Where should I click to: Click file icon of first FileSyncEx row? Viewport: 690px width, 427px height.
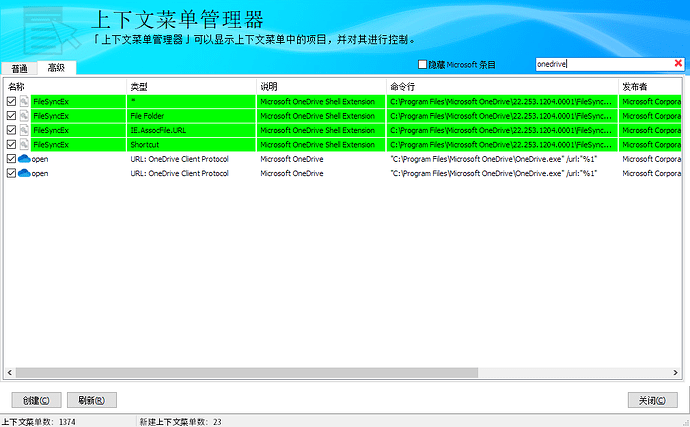click(24, 101)
